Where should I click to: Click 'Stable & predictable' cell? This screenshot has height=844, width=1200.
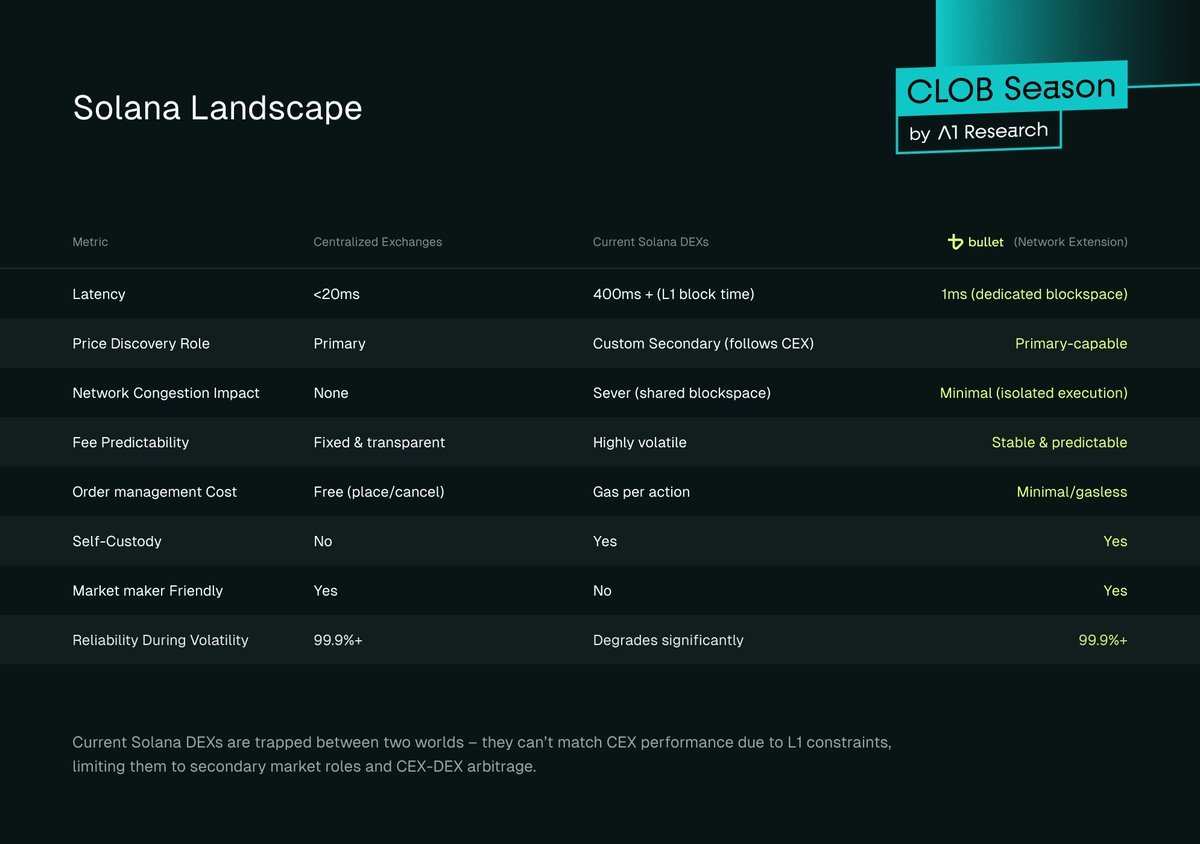click(1059, 442)
